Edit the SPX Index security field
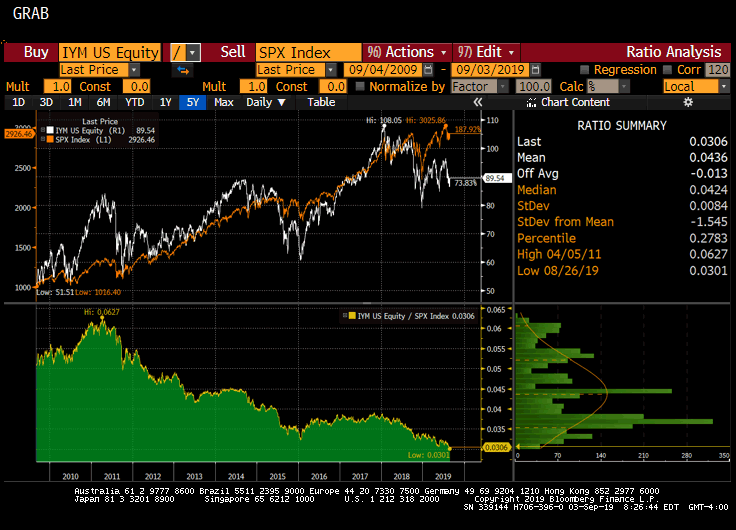The image size is (736, 530). coord(308,53)
